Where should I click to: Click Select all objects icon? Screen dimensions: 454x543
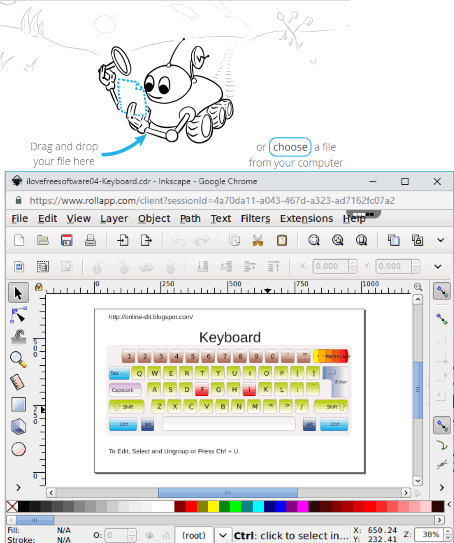pyautogui.click(x=19, y=267)
